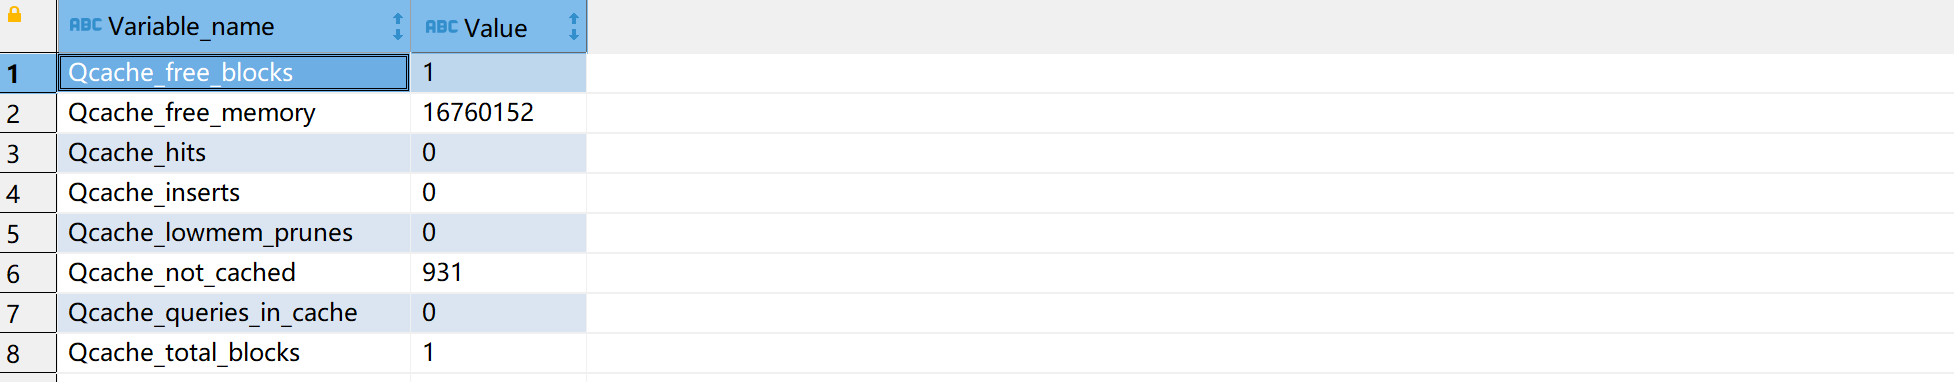Select Qcache_not_cached cell
This screenshot has width=1954, height=382.
click(234, 273)
